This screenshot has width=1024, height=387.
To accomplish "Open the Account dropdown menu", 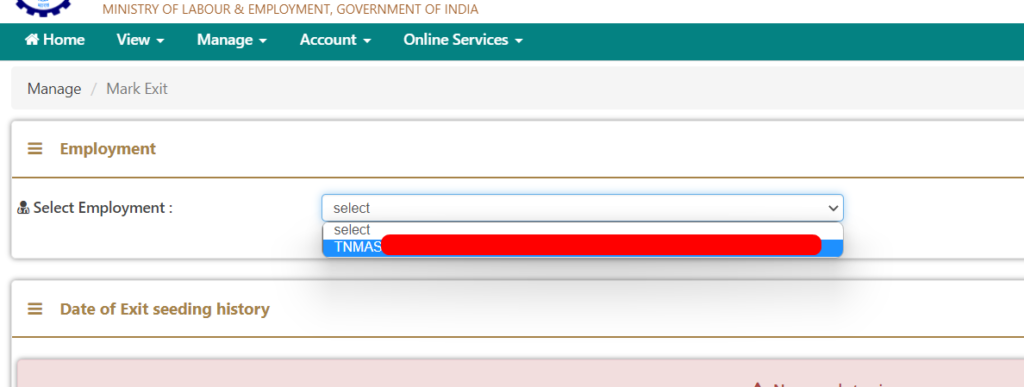I will 335,40.
